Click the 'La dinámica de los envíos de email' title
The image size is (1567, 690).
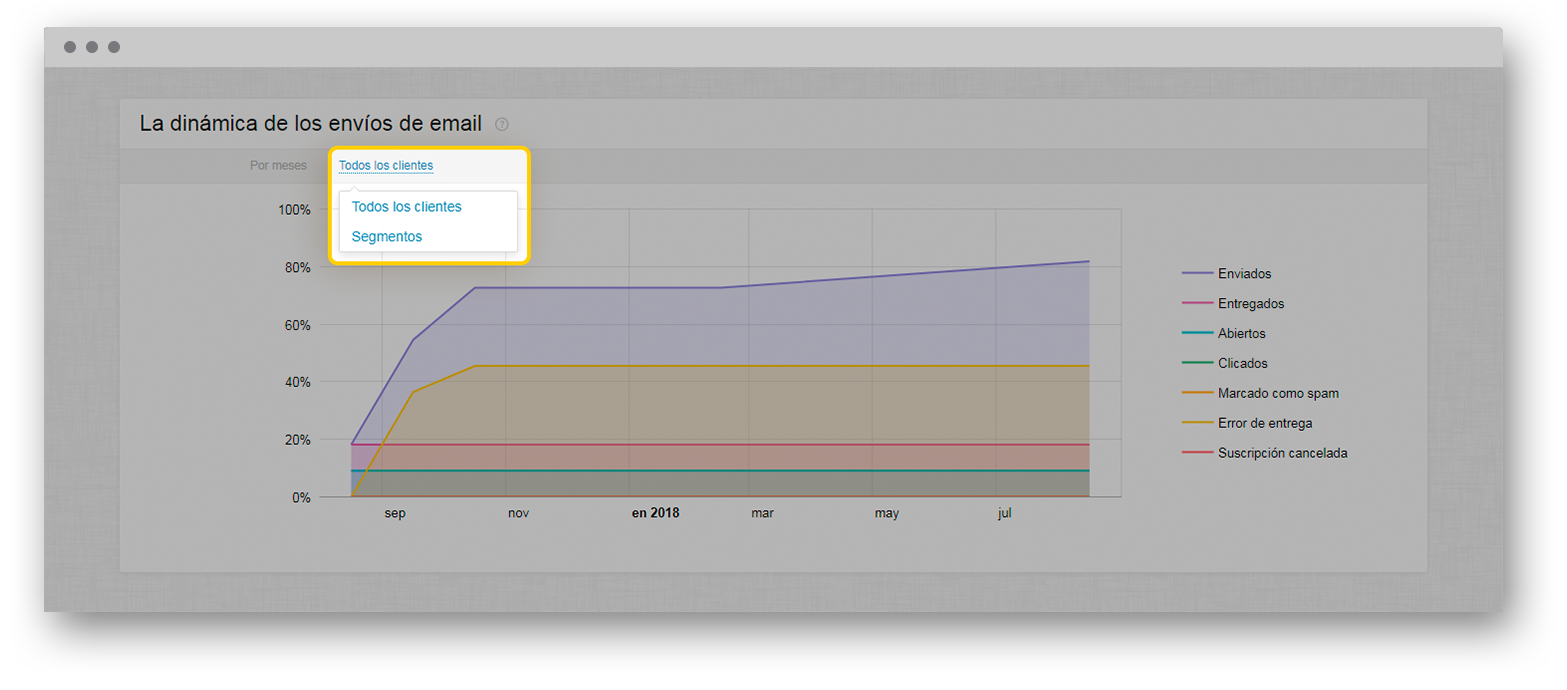click(x=311, y=124)
